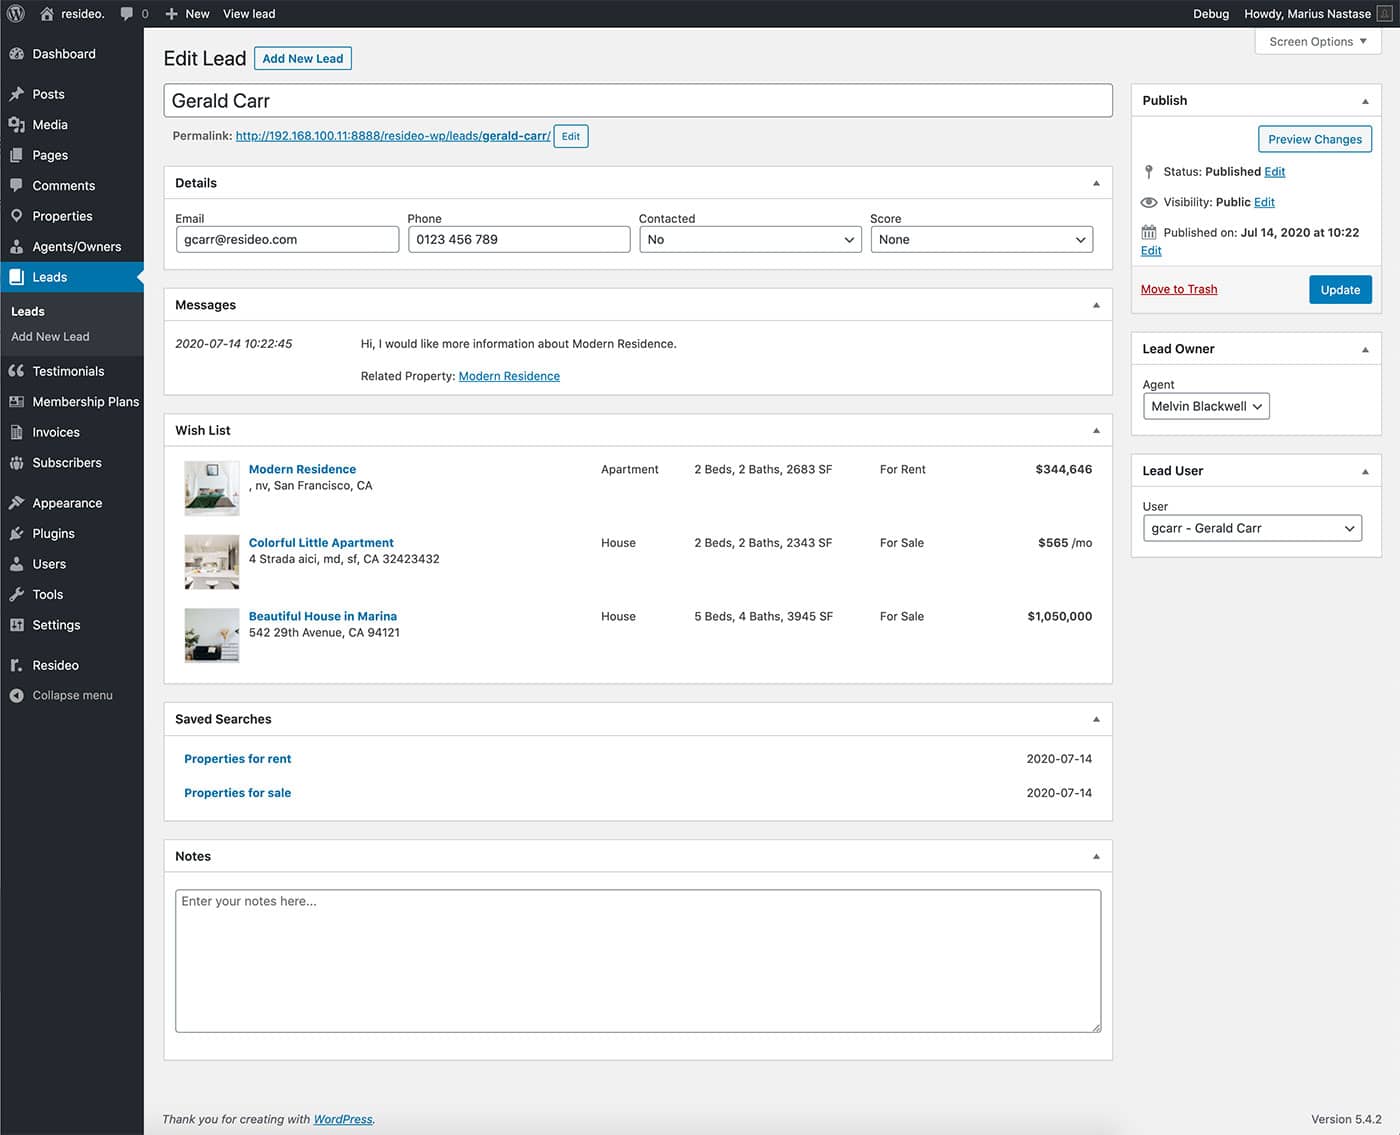
Task: Select Add New Lead submenu item
Action: coord(50,337)
